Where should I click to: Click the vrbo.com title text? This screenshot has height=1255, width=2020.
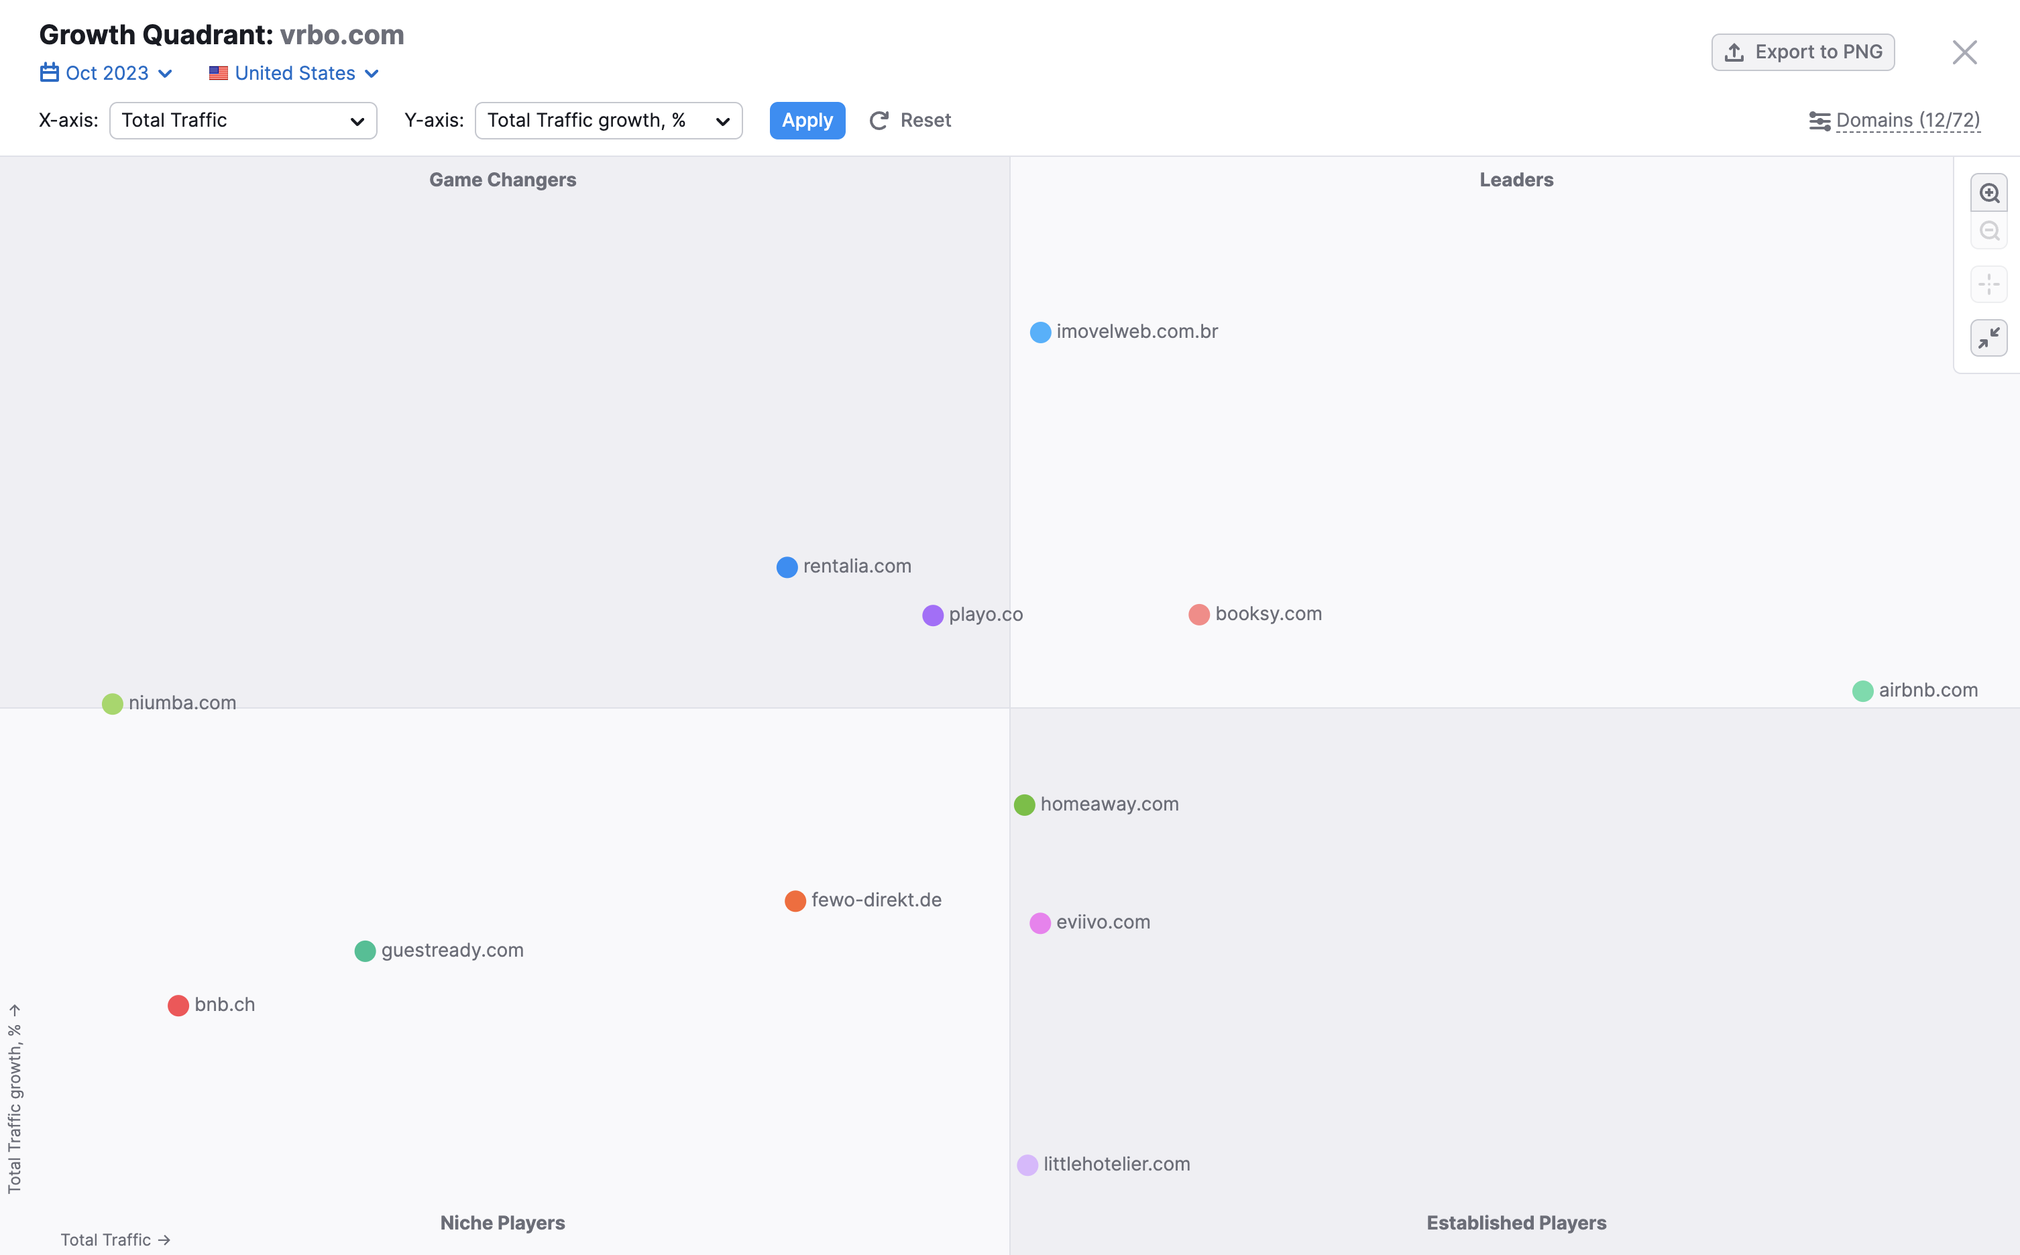[342, 34]
